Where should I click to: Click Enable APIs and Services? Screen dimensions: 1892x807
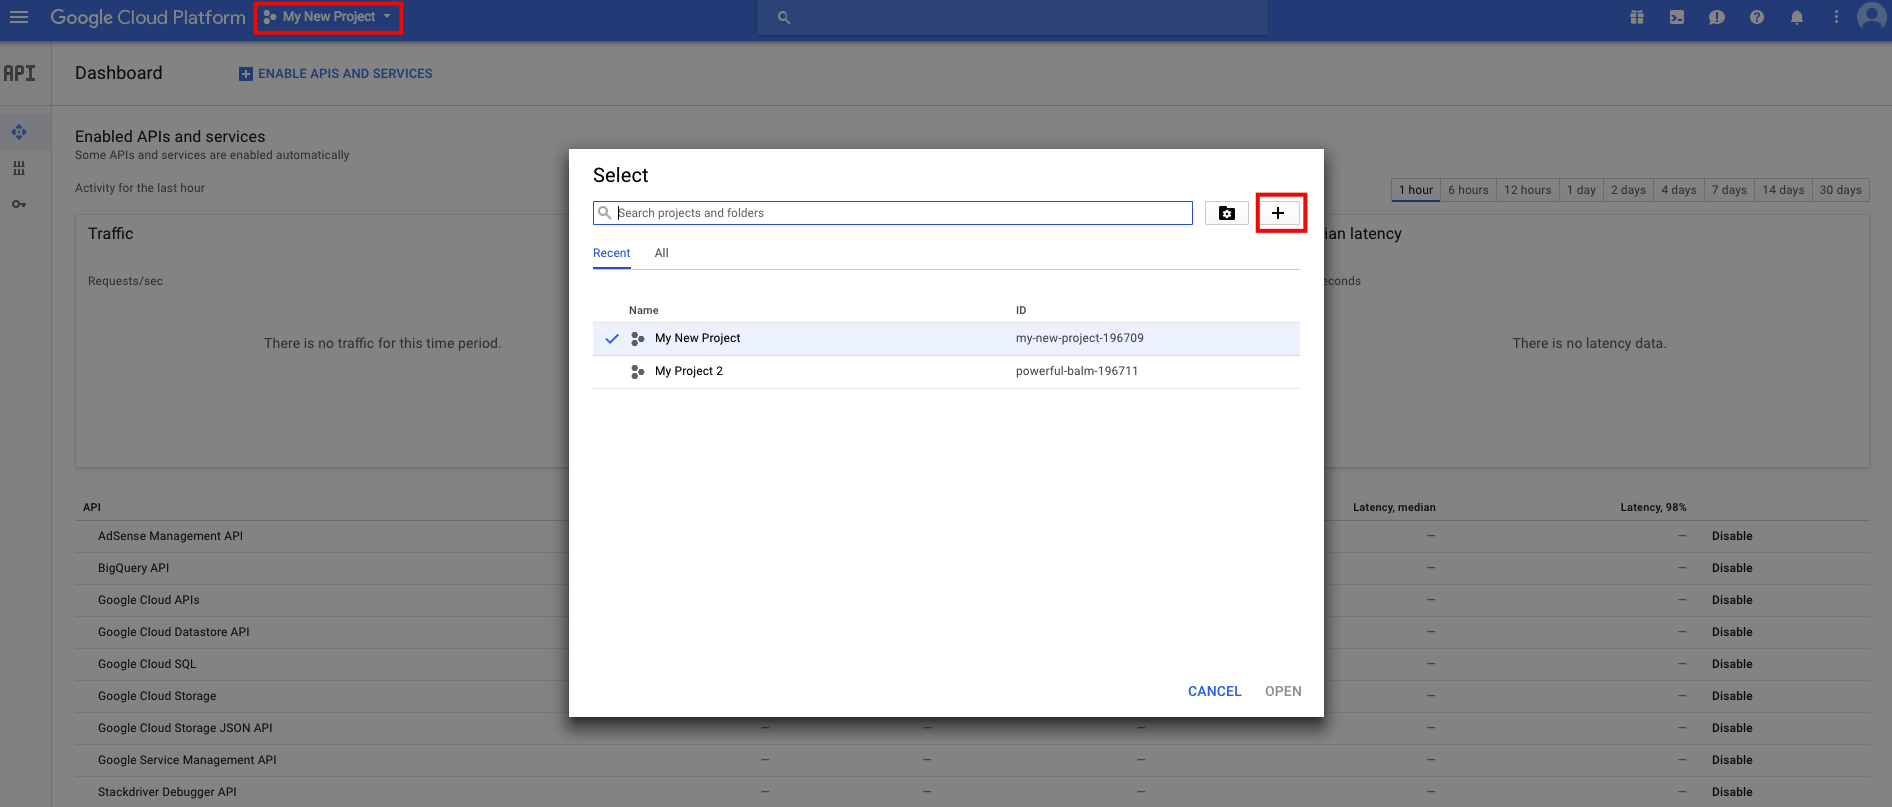click(x=336, y=74)
